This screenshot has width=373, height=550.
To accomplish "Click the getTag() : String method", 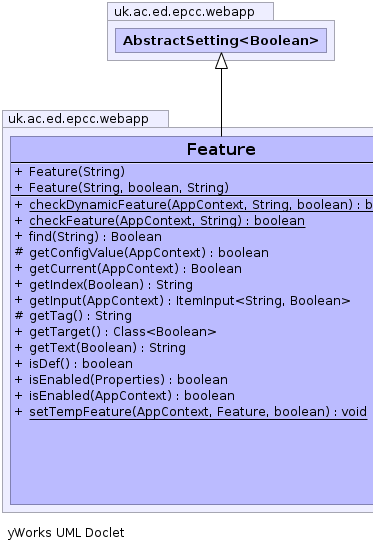I will 80,316.
